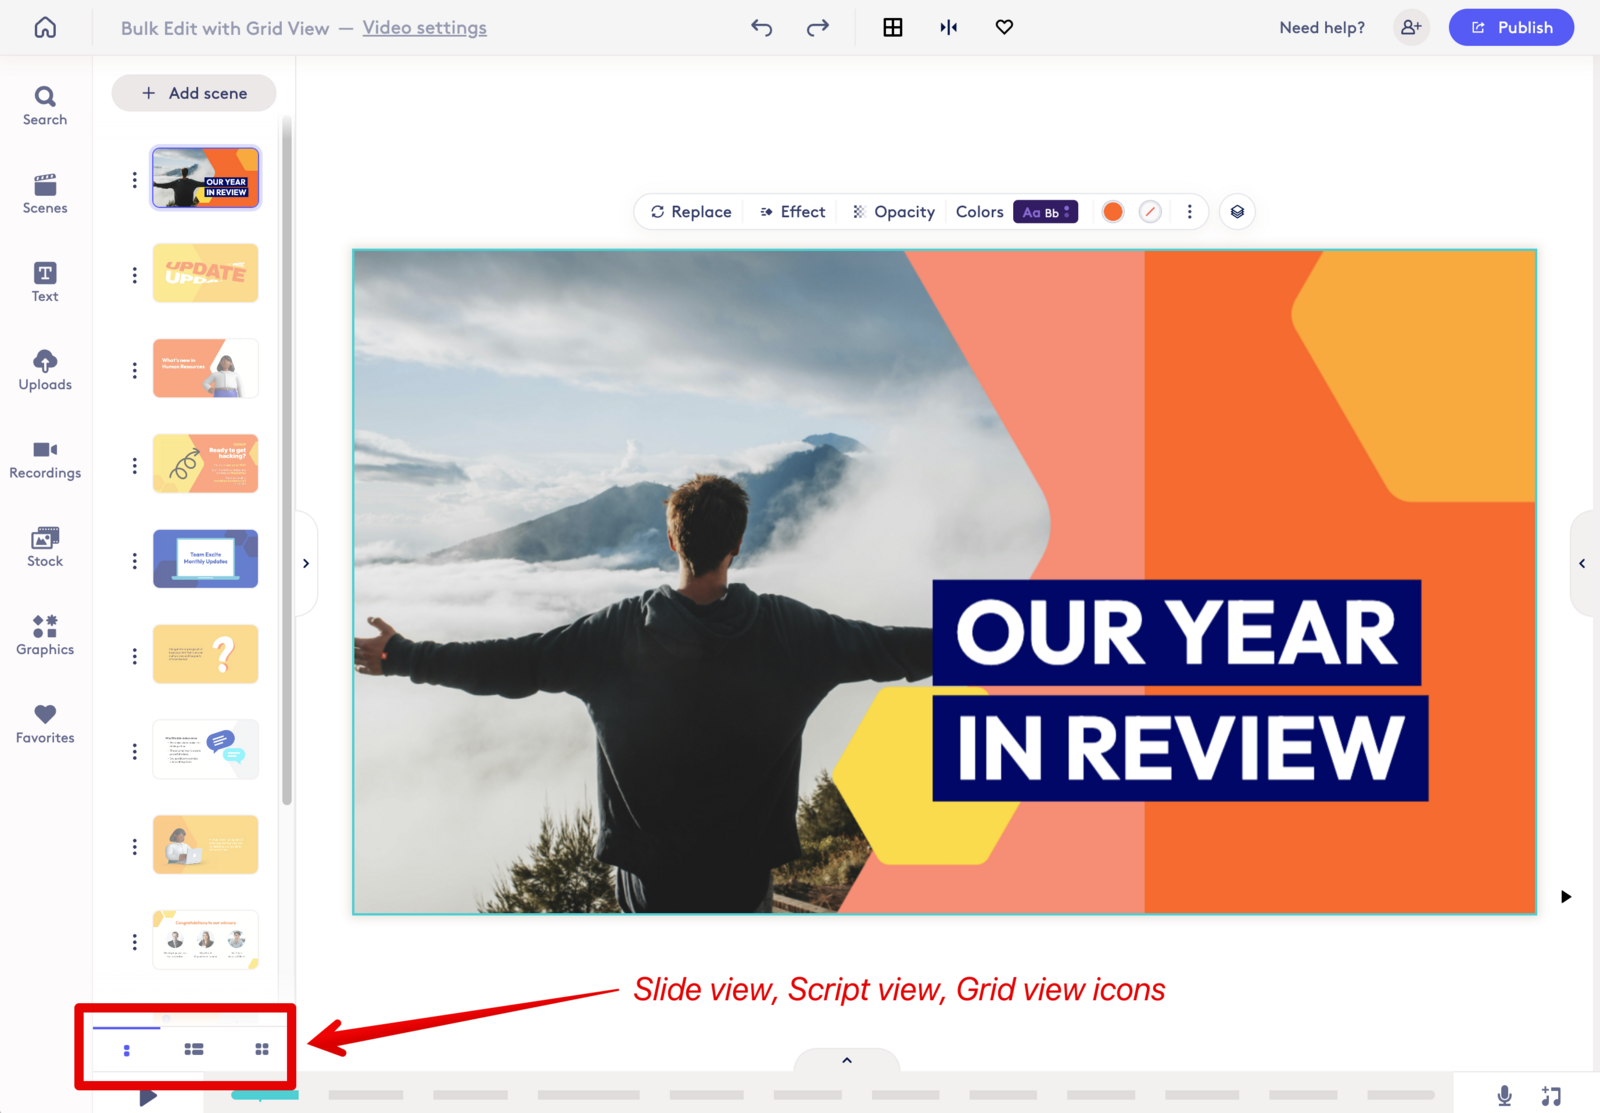The width and height of the screenshot is (1600, 1113).
Task: Open Need help? link
Action: [x=1322, y=28]
